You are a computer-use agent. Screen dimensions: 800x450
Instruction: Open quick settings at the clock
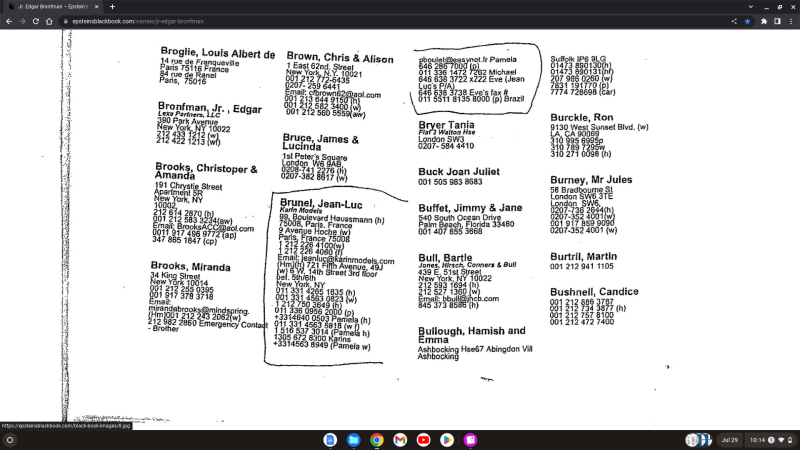(x=770, y=440)
